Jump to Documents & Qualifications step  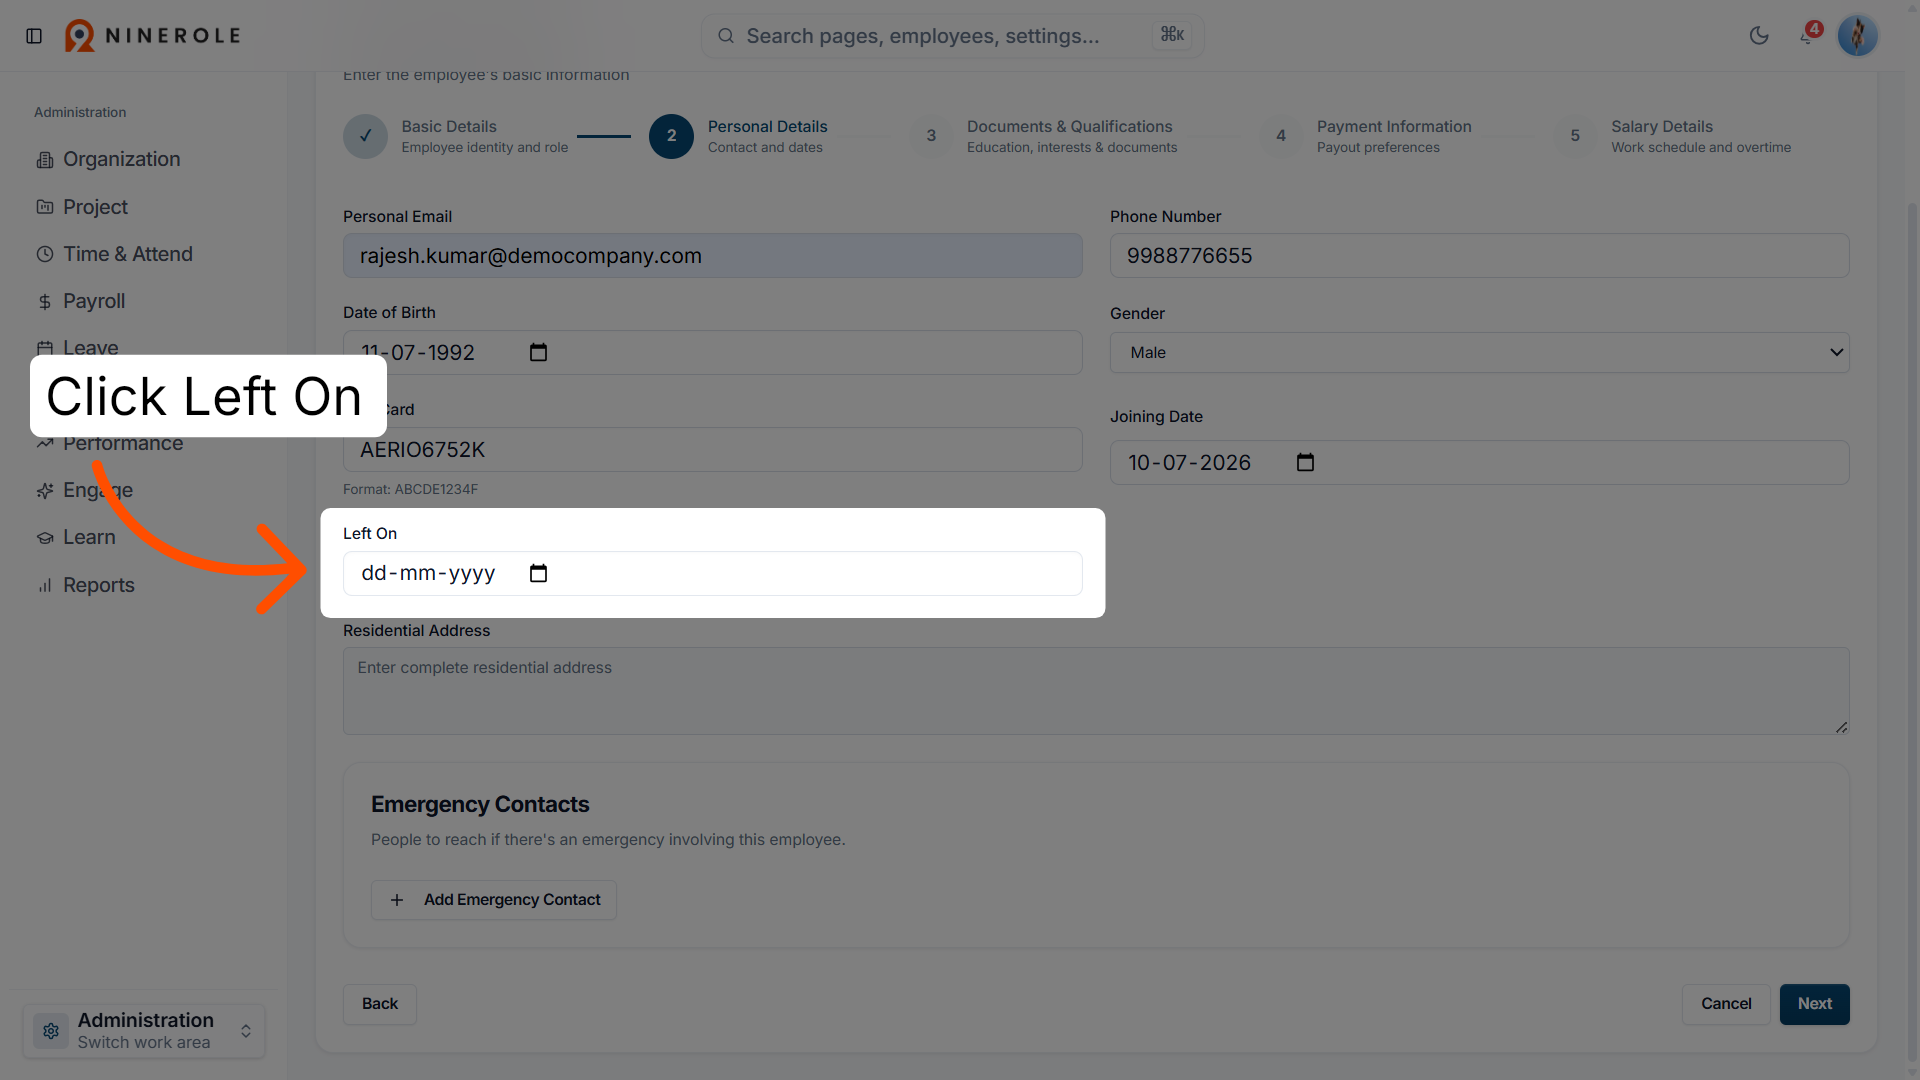(1044, 136)
